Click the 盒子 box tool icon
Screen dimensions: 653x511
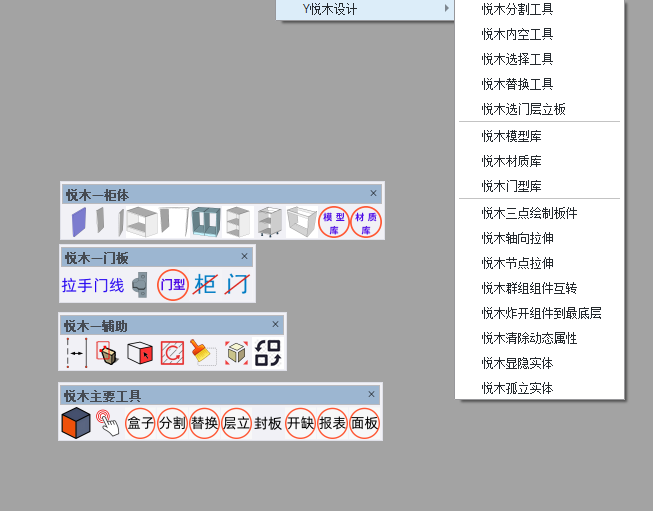pyautogui.click(x=140, y=423)
